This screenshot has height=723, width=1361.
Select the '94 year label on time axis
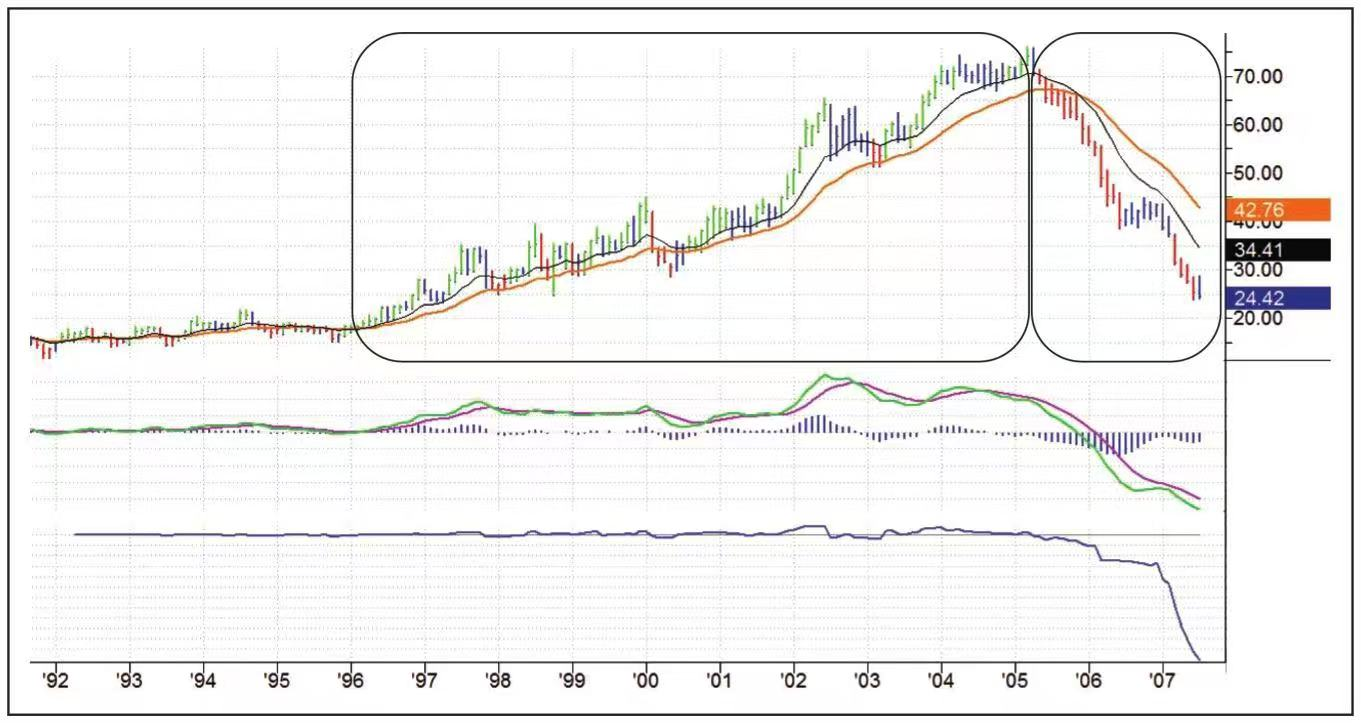pyautogui.click(x=202, y=682)
